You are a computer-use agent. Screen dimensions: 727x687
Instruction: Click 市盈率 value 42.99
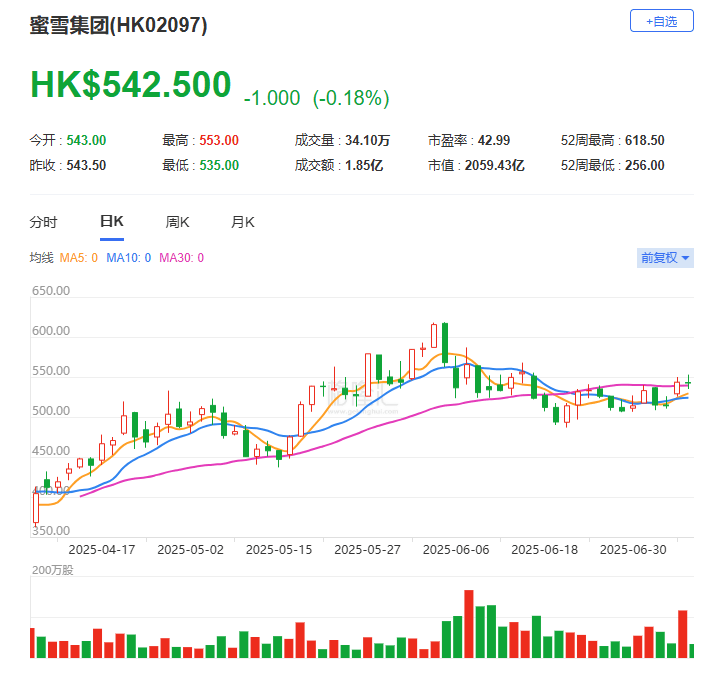coord(494,140)
